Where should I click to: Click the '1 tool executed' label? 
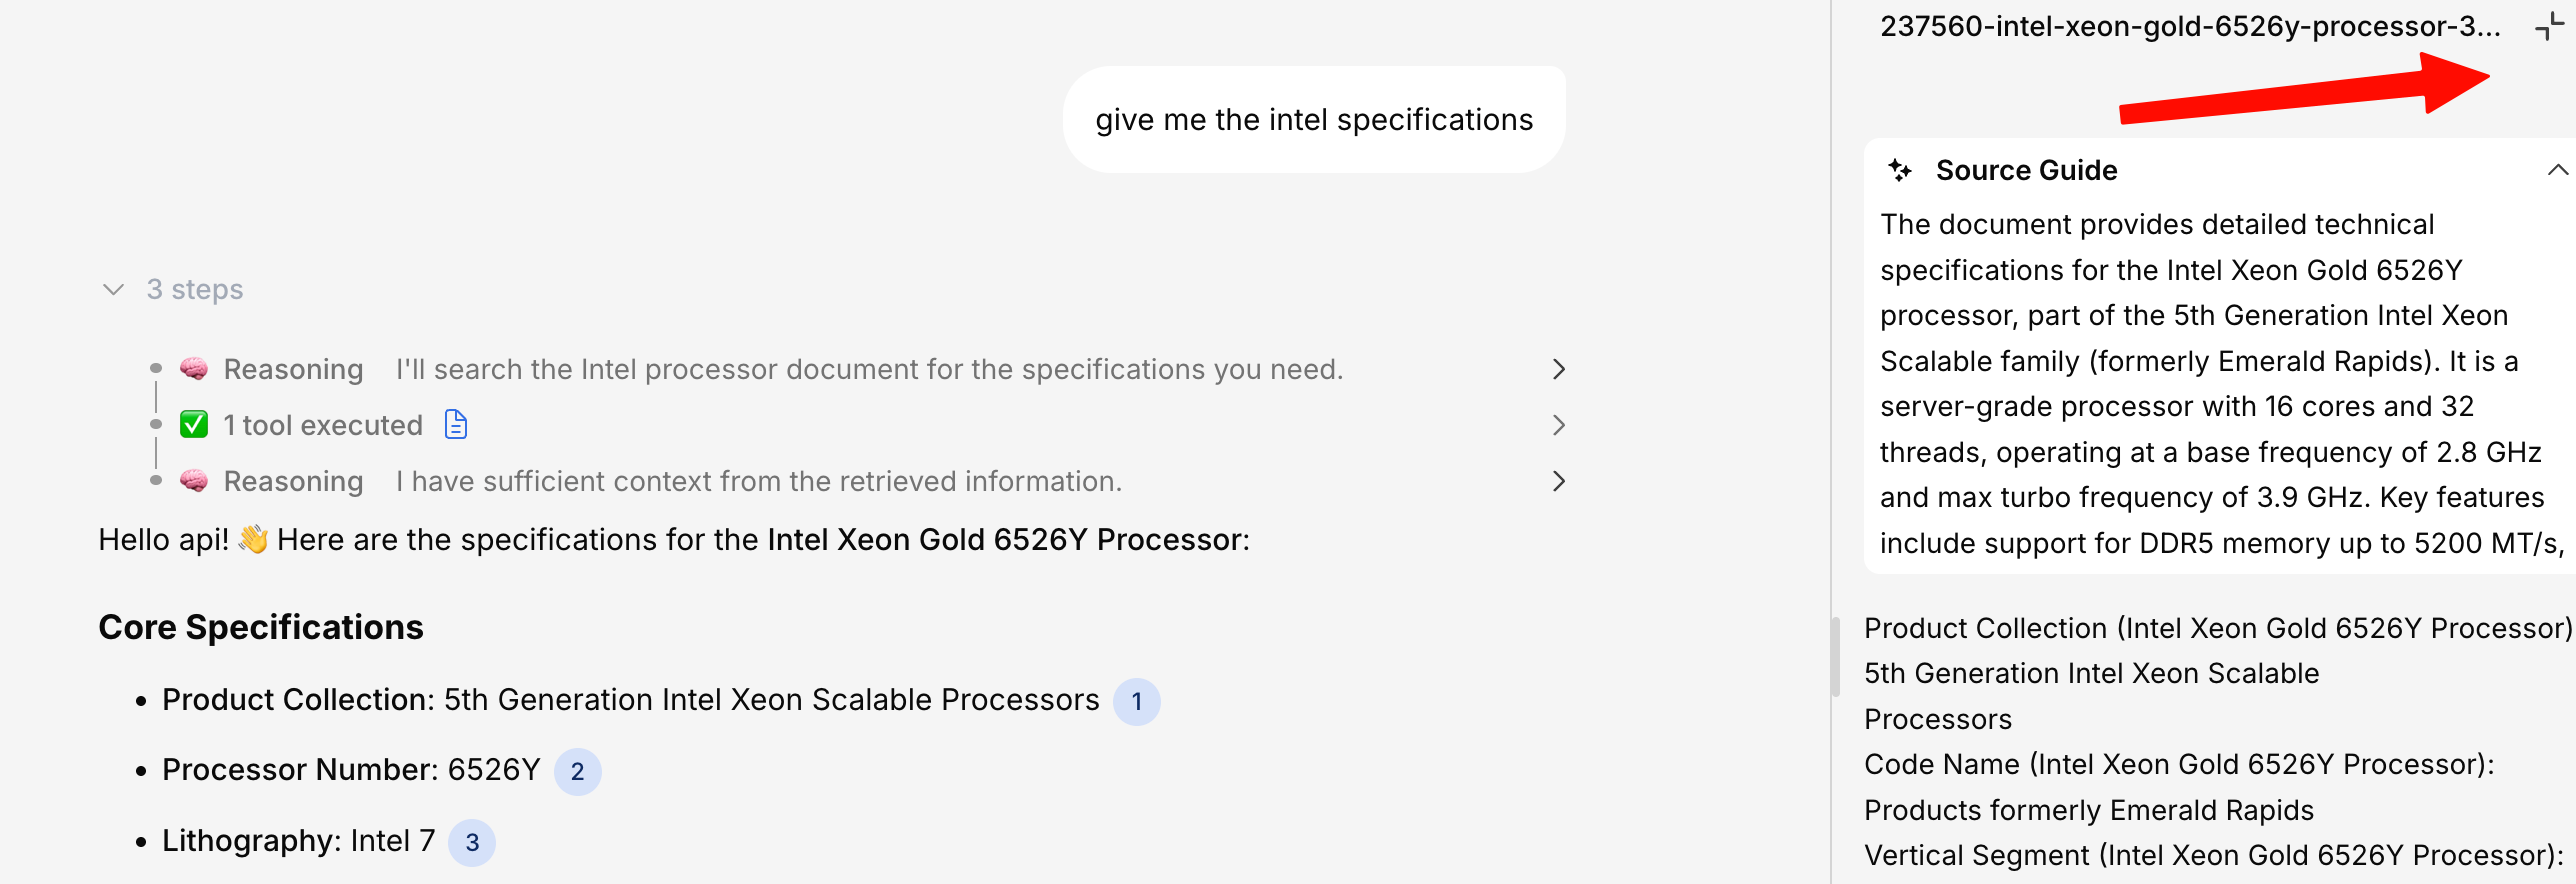pos(323,426)
